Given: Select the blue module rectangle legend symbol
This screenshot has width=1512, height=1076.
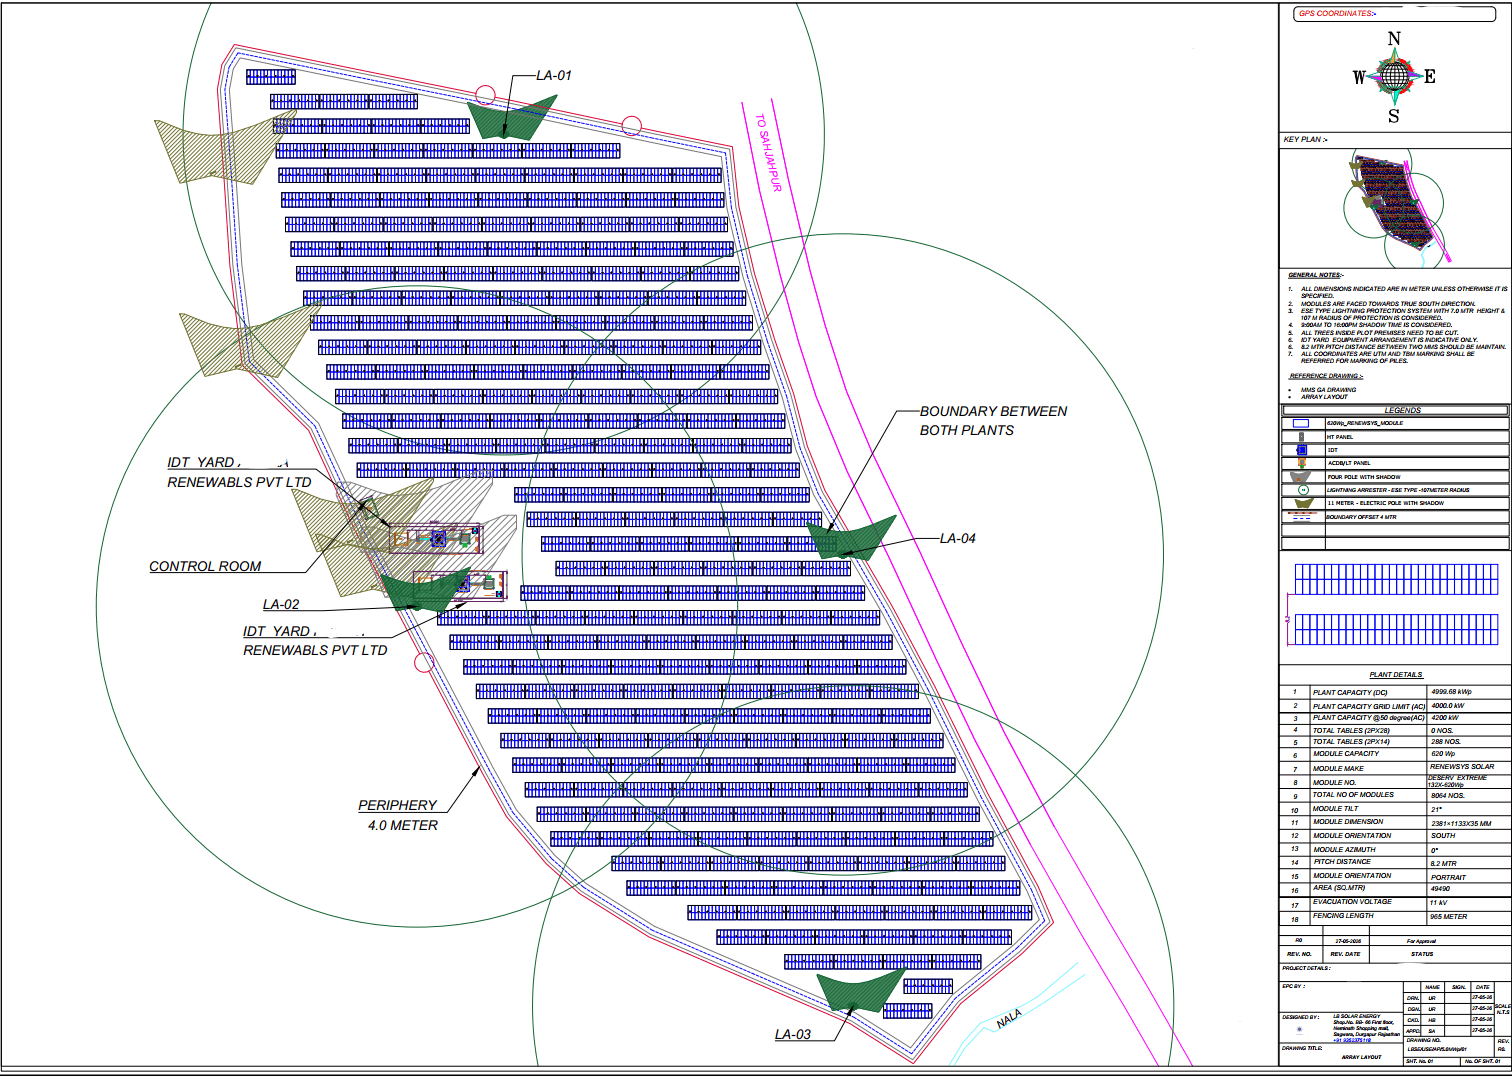Looking at the screenshot, I should click(1301, 423).
